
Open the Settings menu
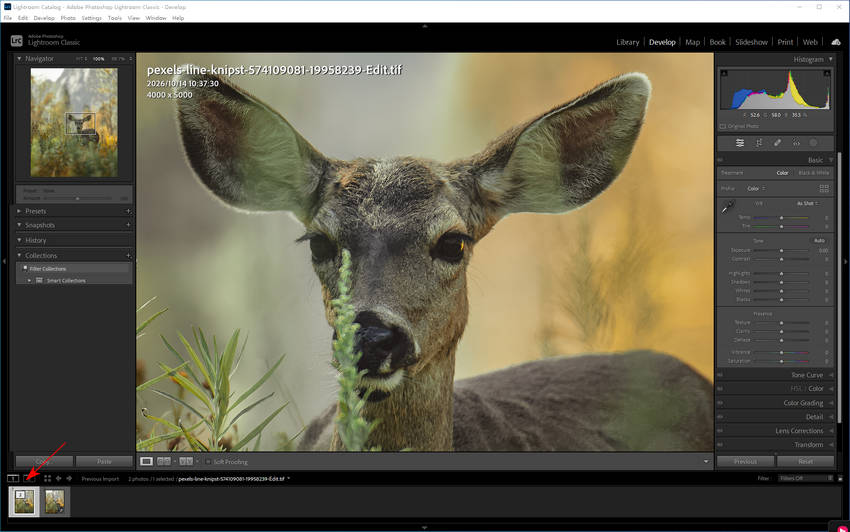(x=92, y=18)
